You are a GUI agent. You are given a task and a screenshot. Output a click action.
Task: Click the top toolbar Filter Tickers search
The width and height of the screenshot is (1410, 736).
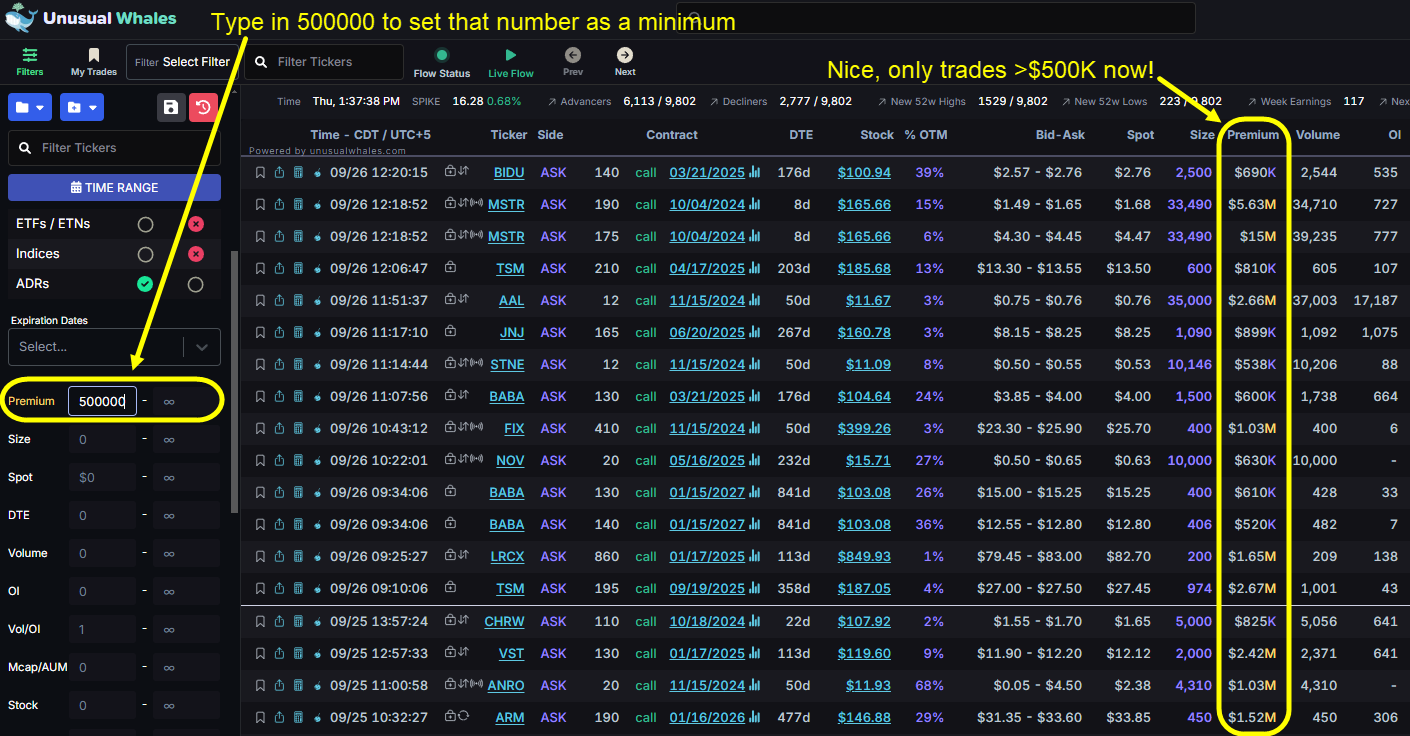[x=324, y=62]
